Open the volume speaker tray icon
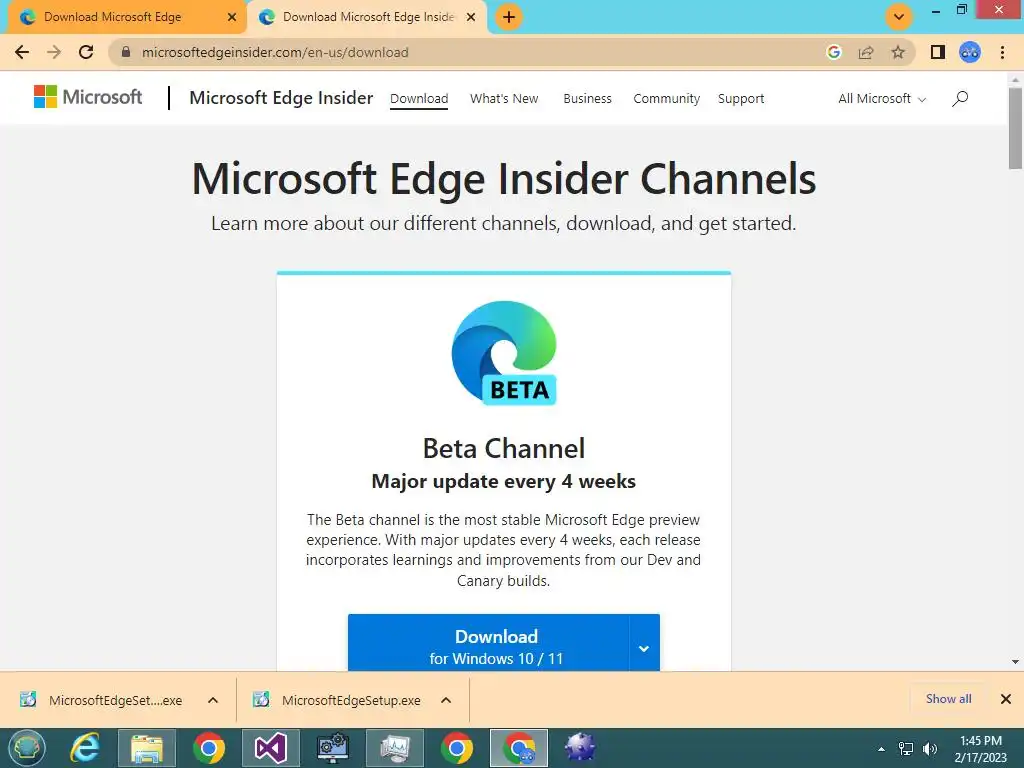Screen dimensions: 1024x768 pyautogui.click(x=930, y=749)
